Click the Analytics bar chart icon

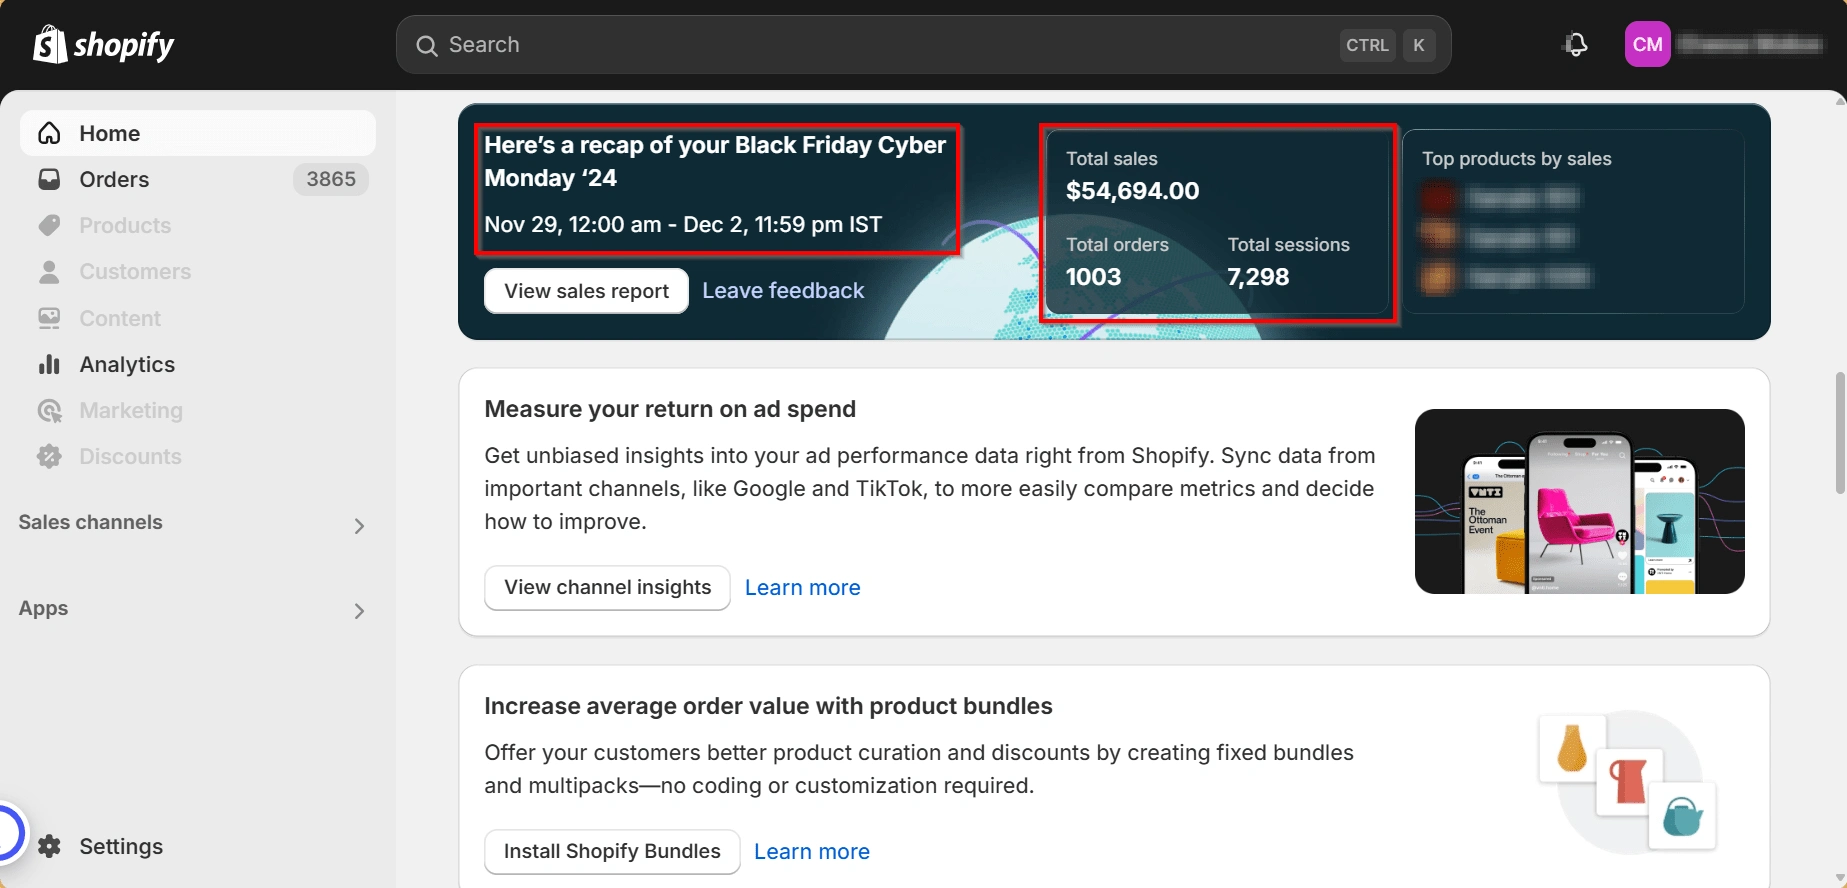[49, 365]
